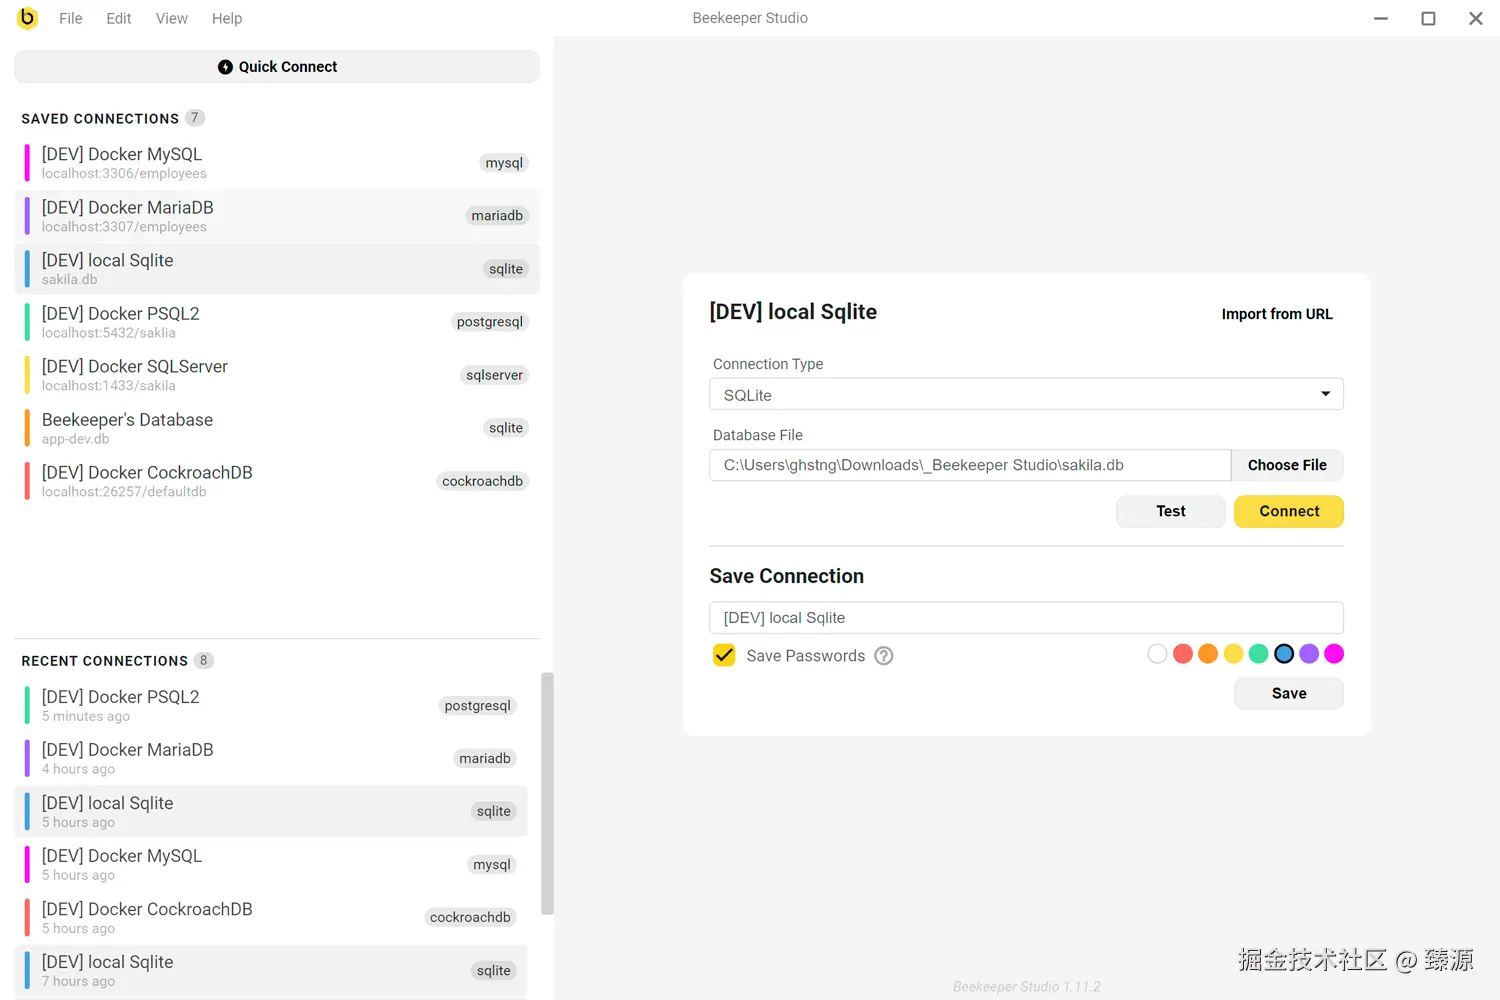This screenshot has height=1000, width=1500.
Task: Minimize the Beekeeper Studio window
Action: tap(1381, 18)
